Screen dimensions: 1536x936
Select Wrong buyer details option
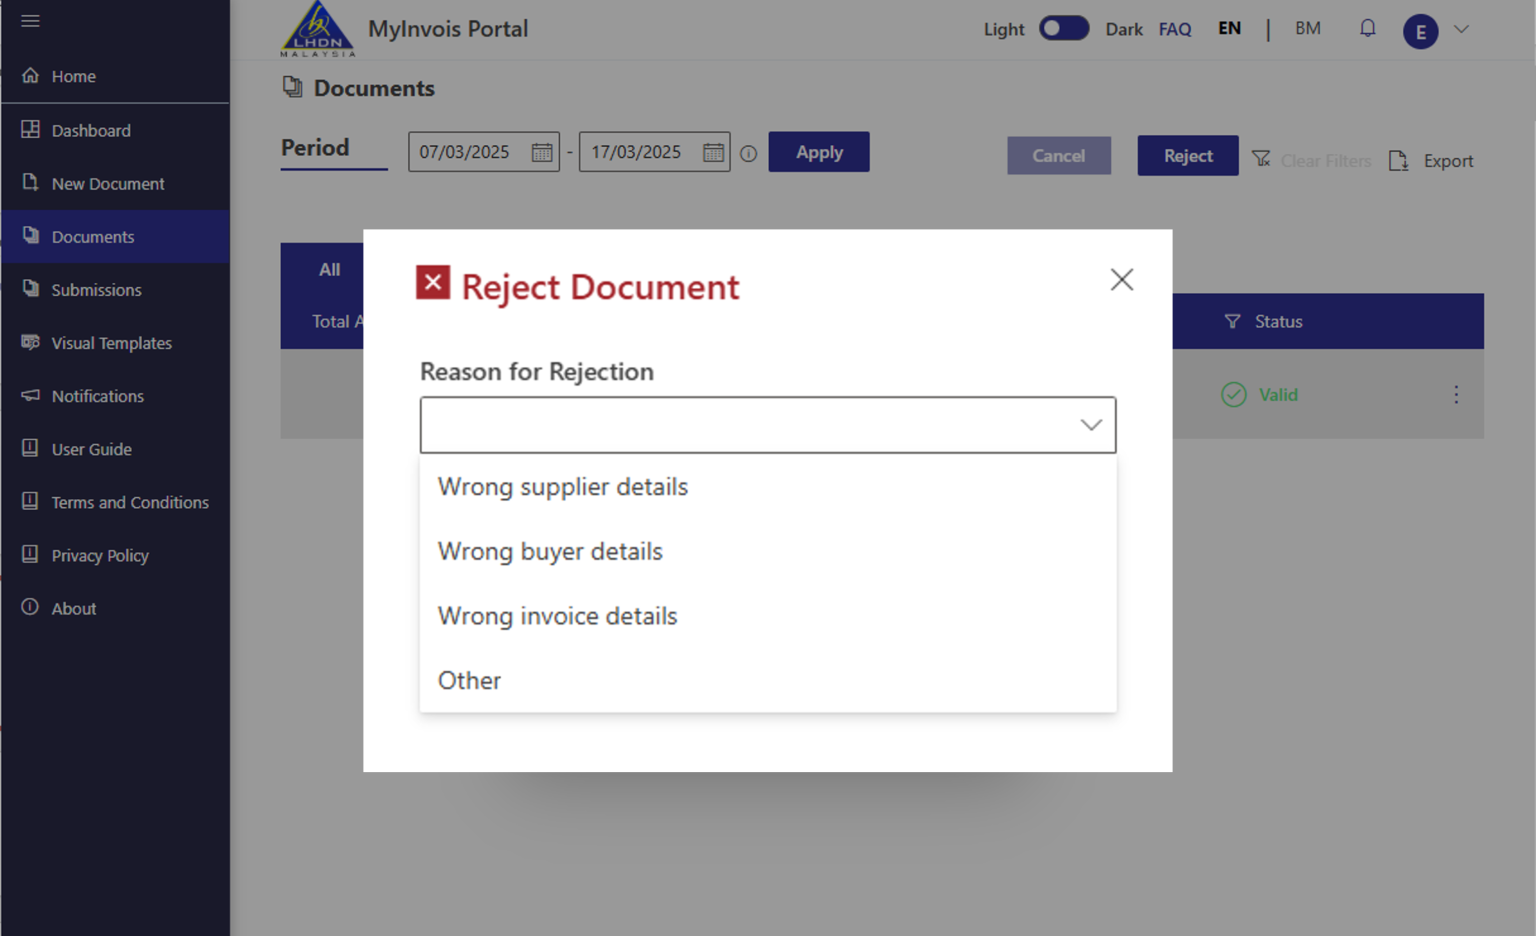[768, 551]
